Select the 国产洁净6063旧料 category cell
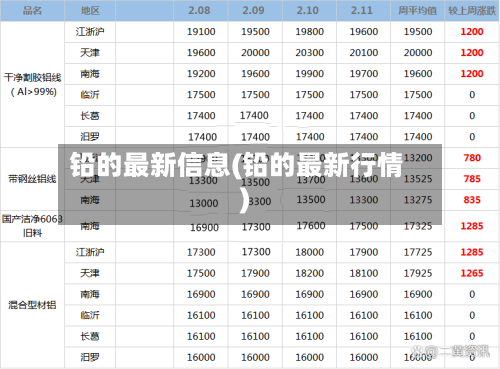Screen dimensions: 500x369 point(32,226)
